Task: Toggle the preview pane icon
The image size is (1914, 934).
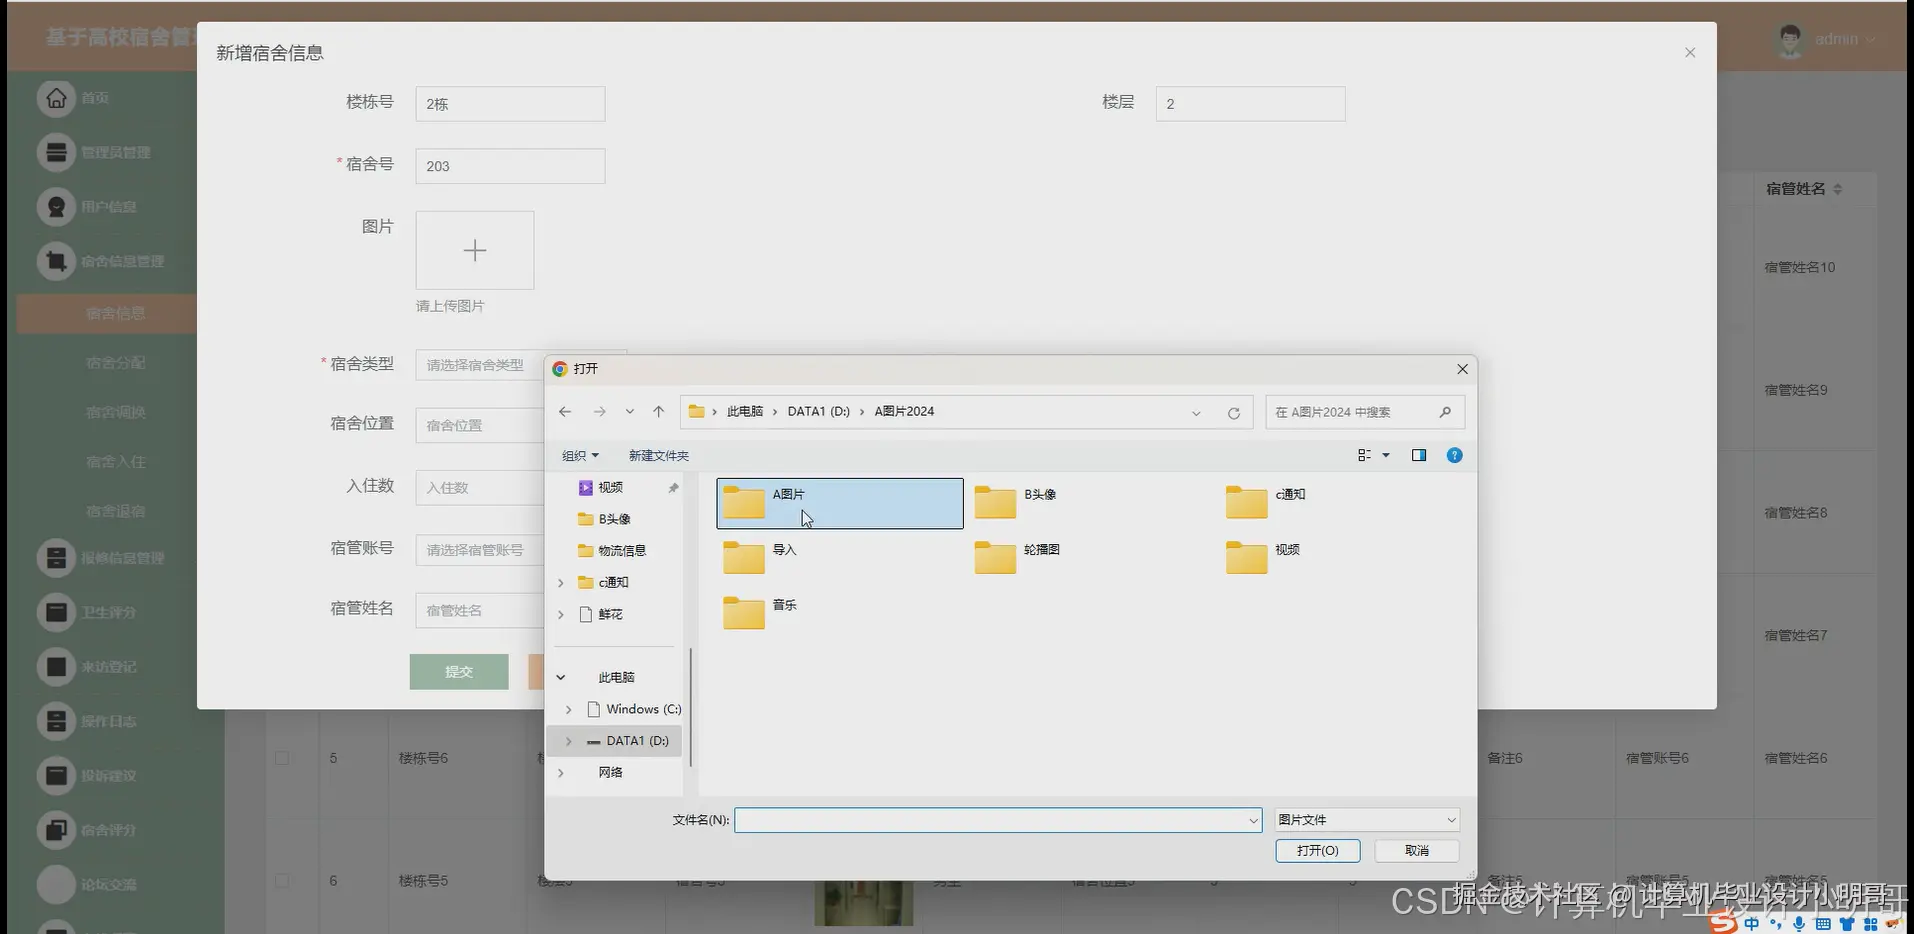Action: click(1418, 455)
